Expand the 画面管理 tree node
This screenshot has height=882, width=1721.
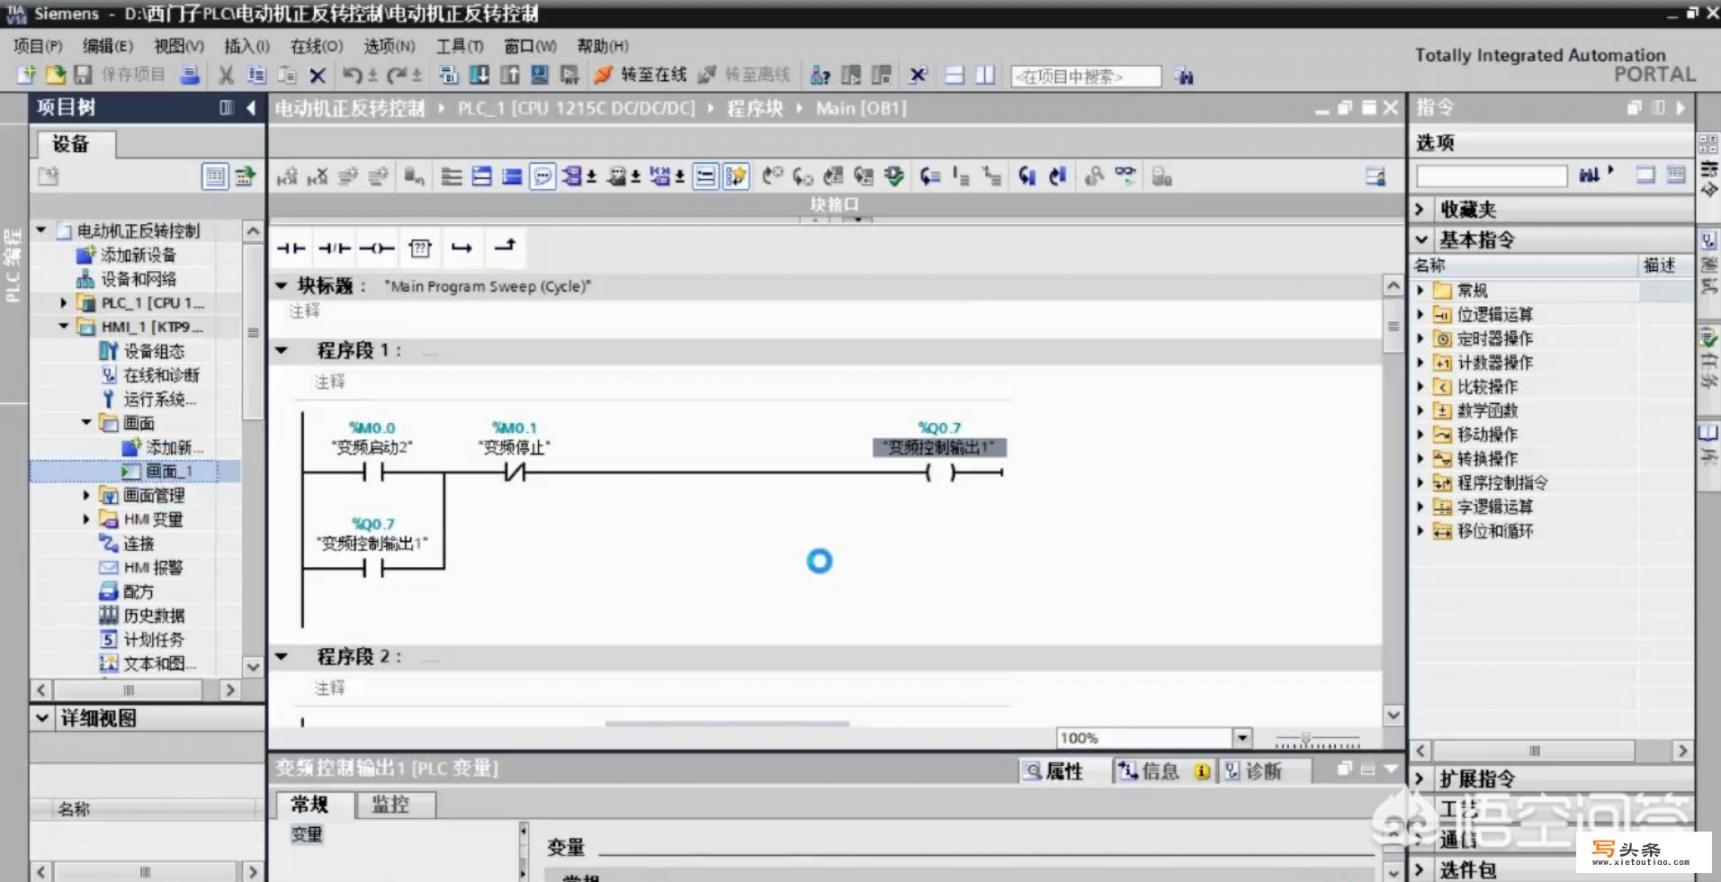[x=86, y=495]
